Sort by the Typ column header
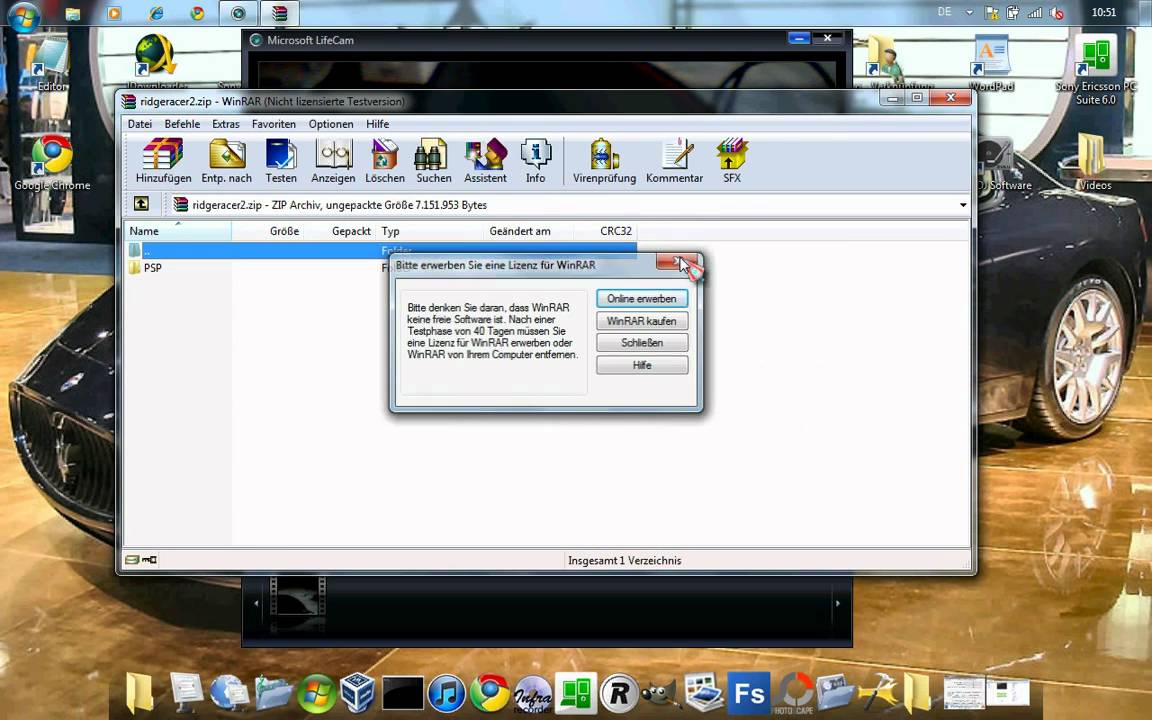The image size is (1152, 720). tap(431, 231)
